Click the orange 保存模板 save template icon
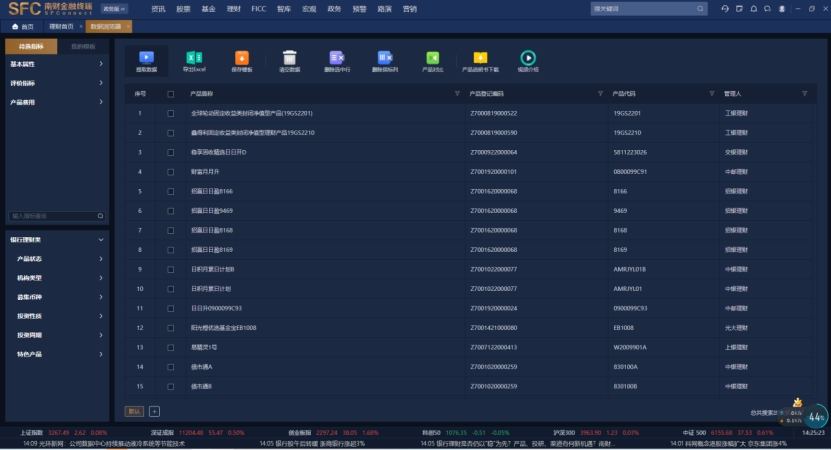The image size is (831, 450). click(242, 58)
